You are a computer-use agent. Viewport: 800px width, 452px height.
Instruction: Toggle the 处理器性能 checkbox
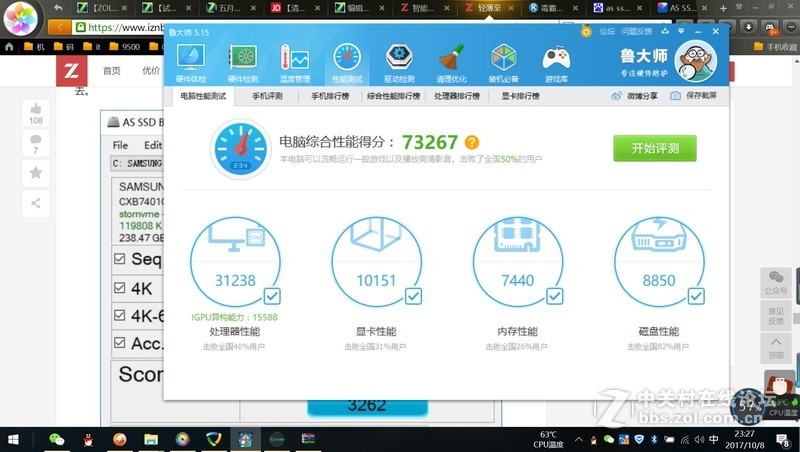tap(272, 296)
